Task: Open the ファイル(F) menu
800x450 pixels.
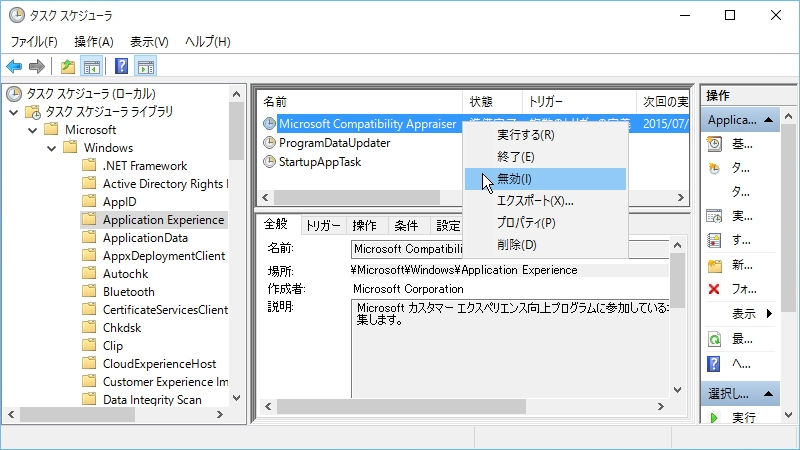Action: 34,41
